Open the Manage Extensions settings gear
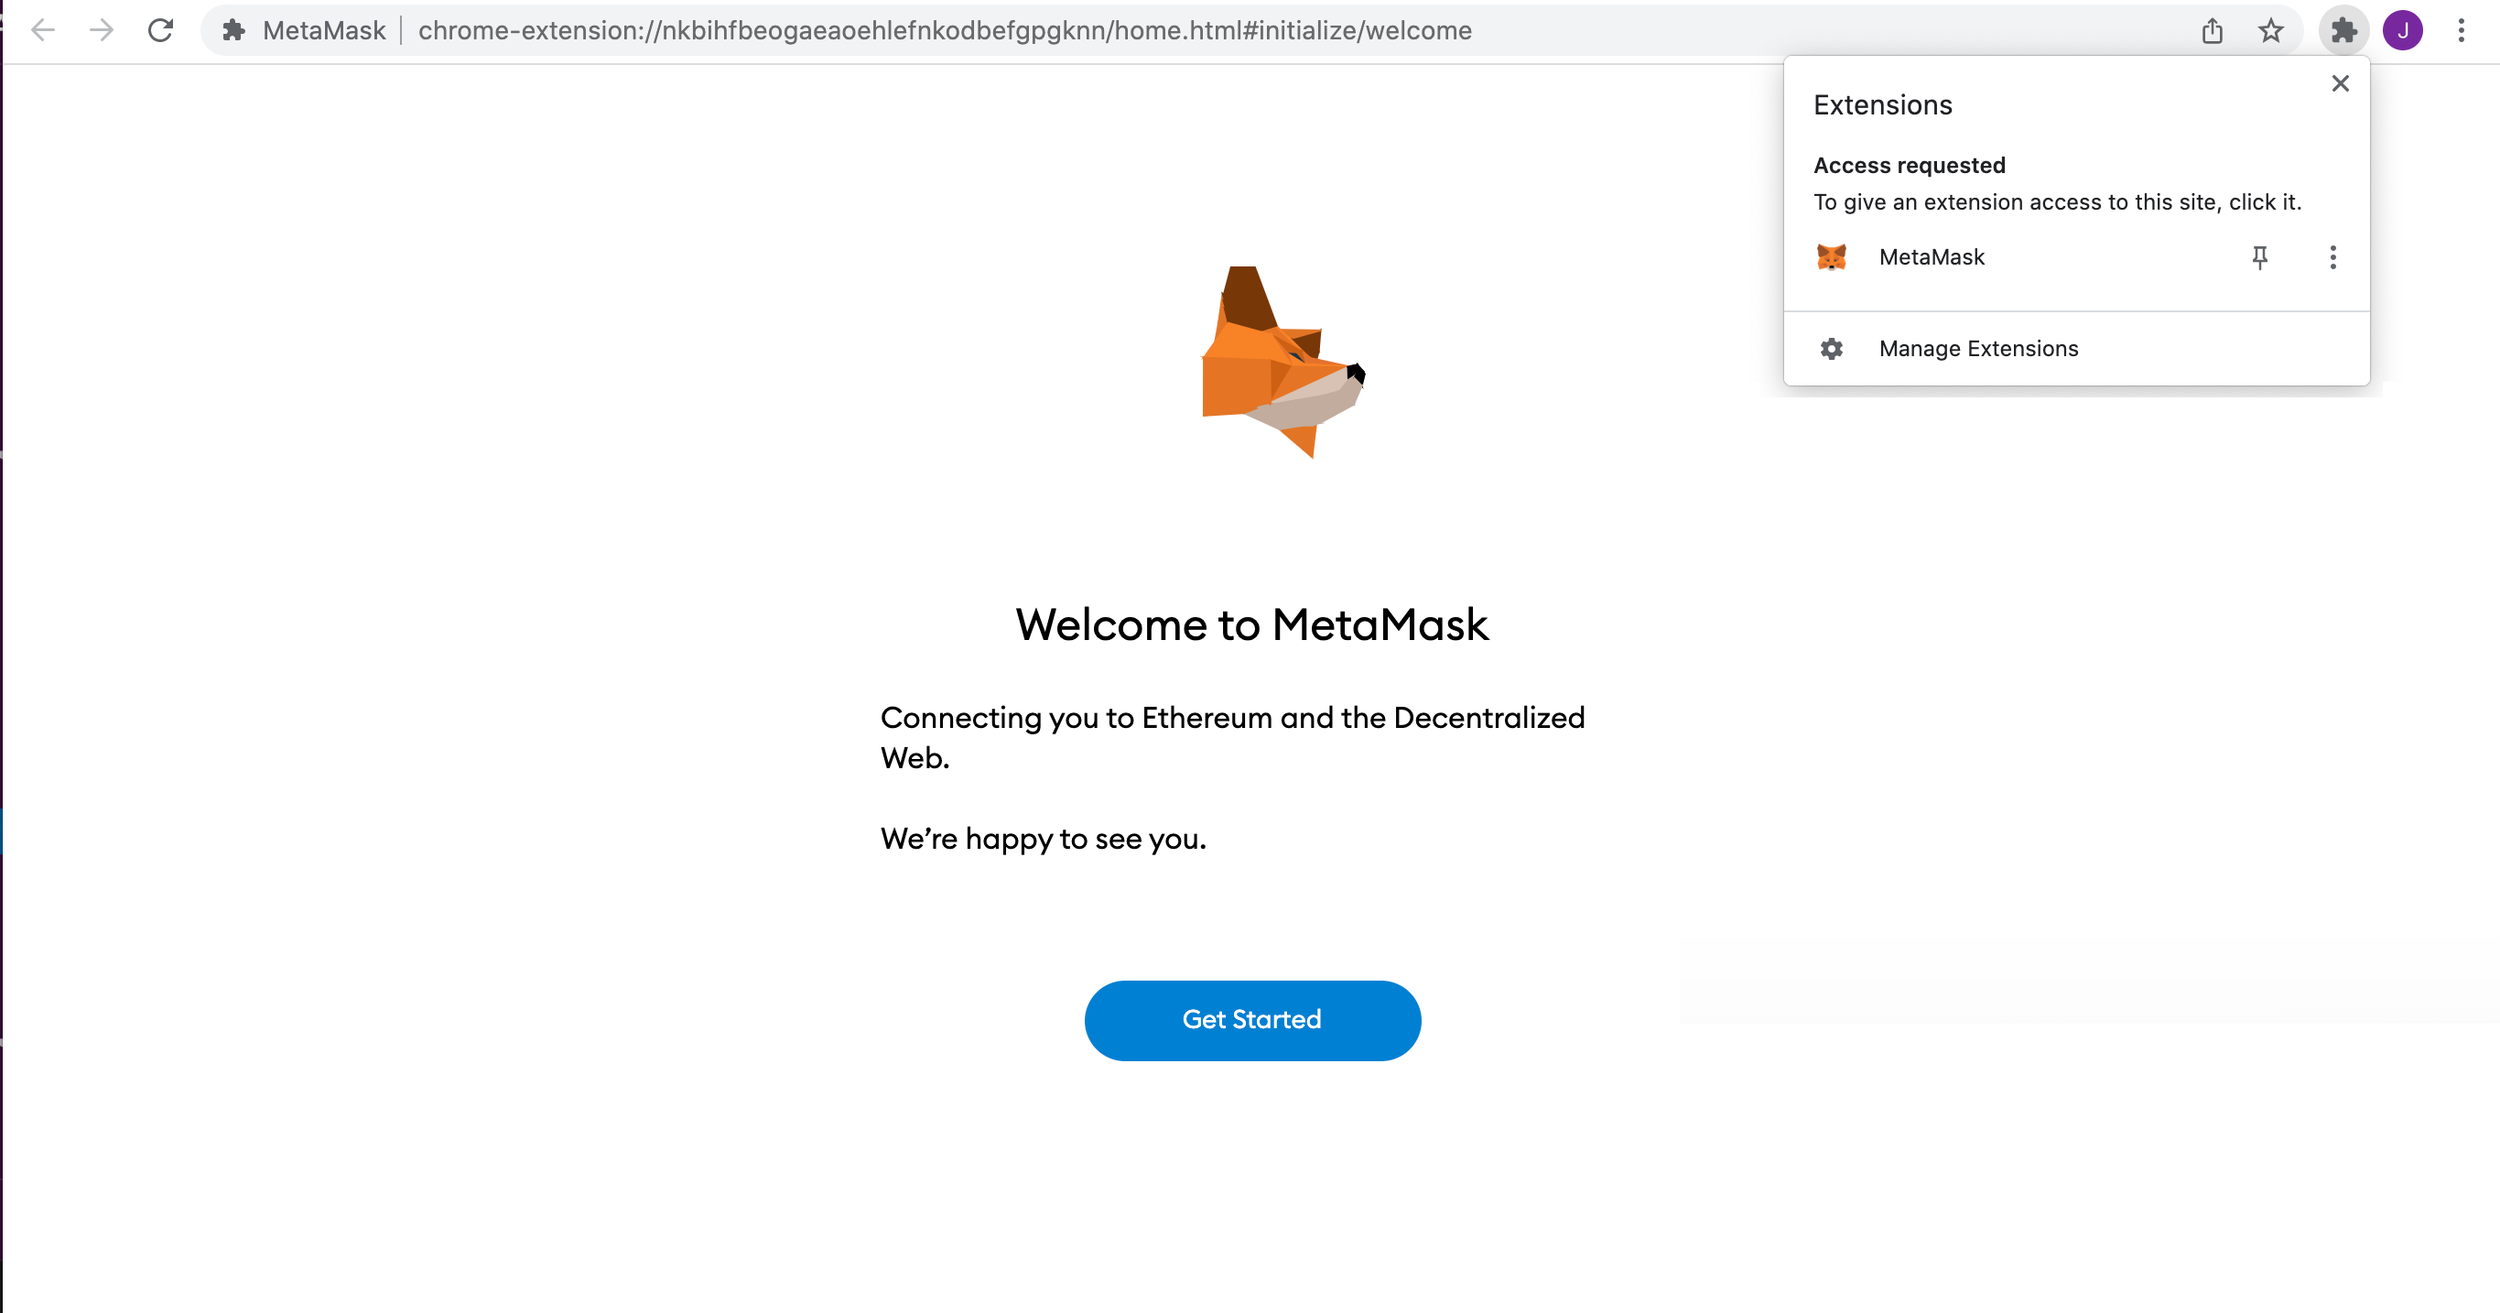Screen dimensions: 2500x1313 pyautogui.click(x=1830, y=348)
